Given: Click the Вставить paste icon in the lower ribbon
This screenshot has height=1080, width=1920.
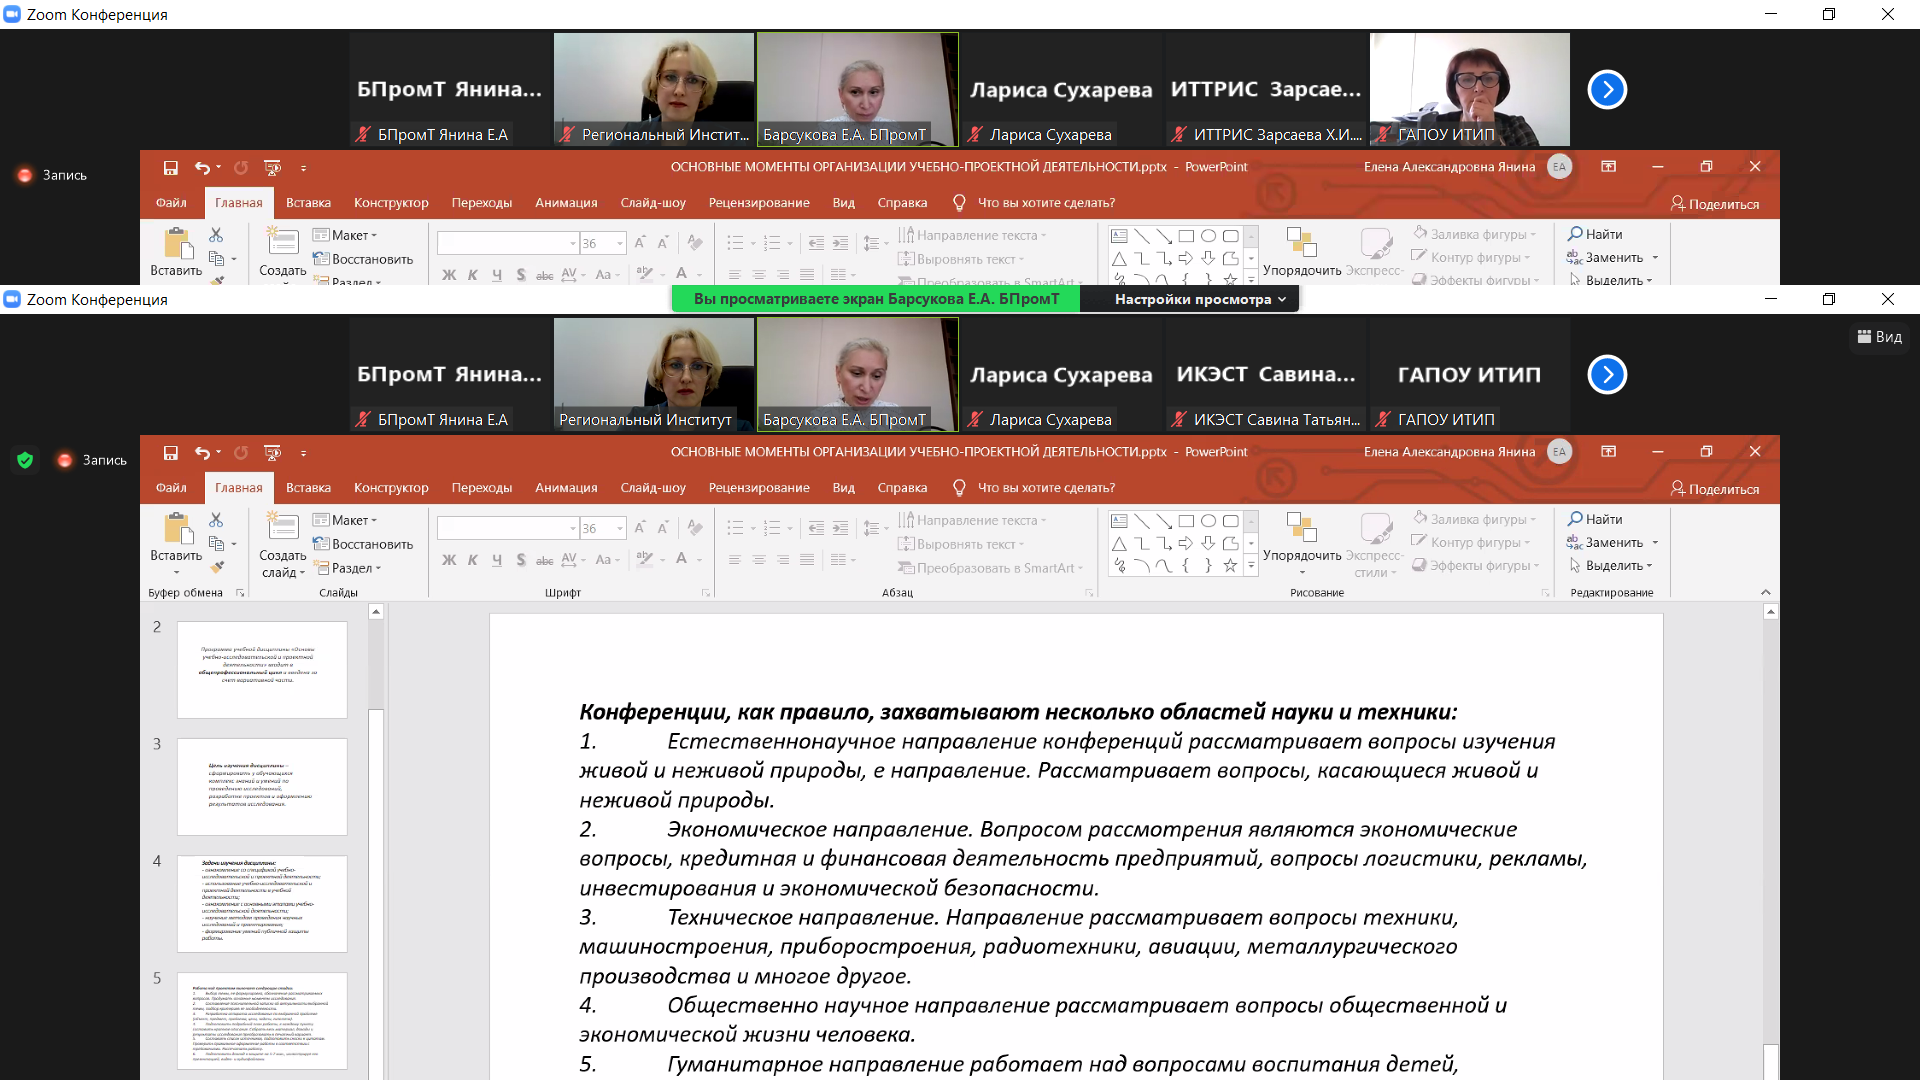Looking at the screenshot, I should pos(177,528).
